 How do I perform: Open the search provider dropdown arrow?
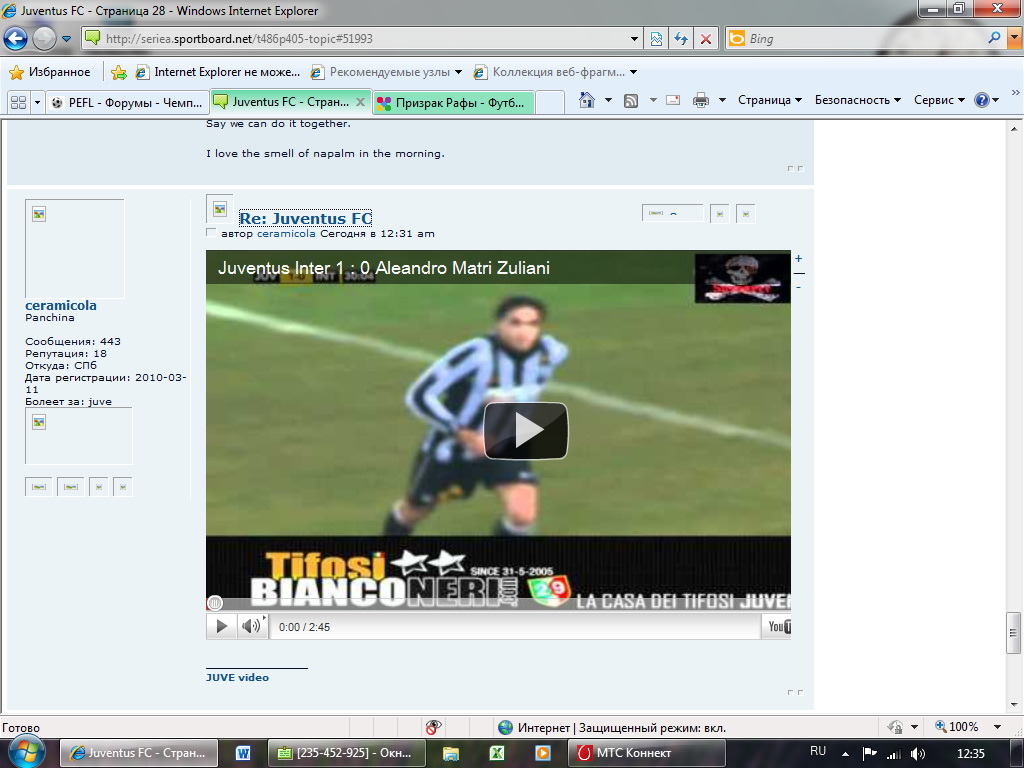1014,39
